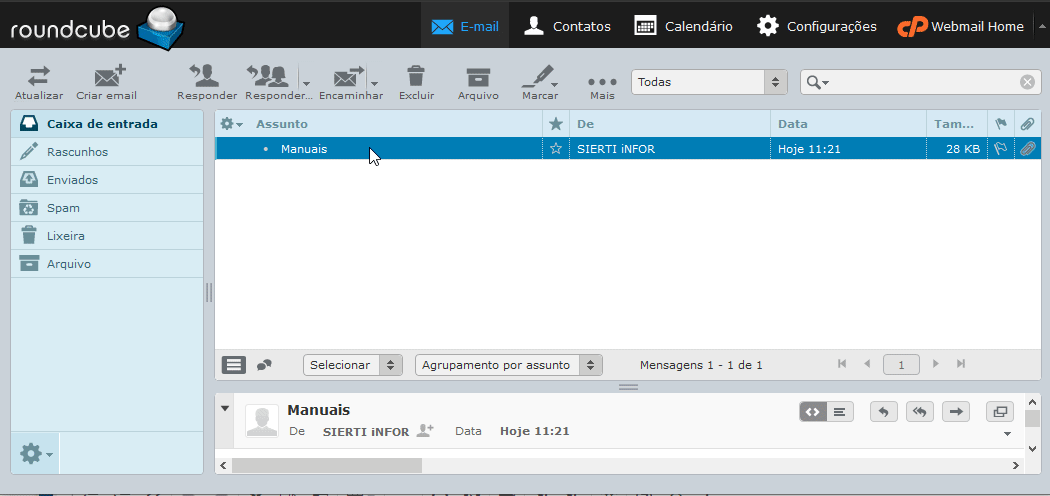Open the Agrupamento por assunto dropdown
The width and height of the screenshot is (1050, 496).
point(508,365)
